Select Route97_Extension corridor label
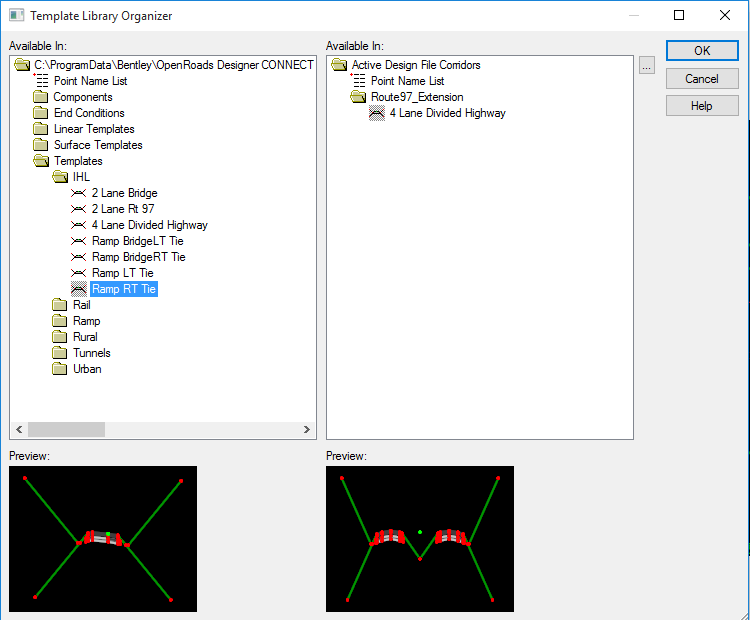Screen dimensions: 750x620 coord(417,97)
